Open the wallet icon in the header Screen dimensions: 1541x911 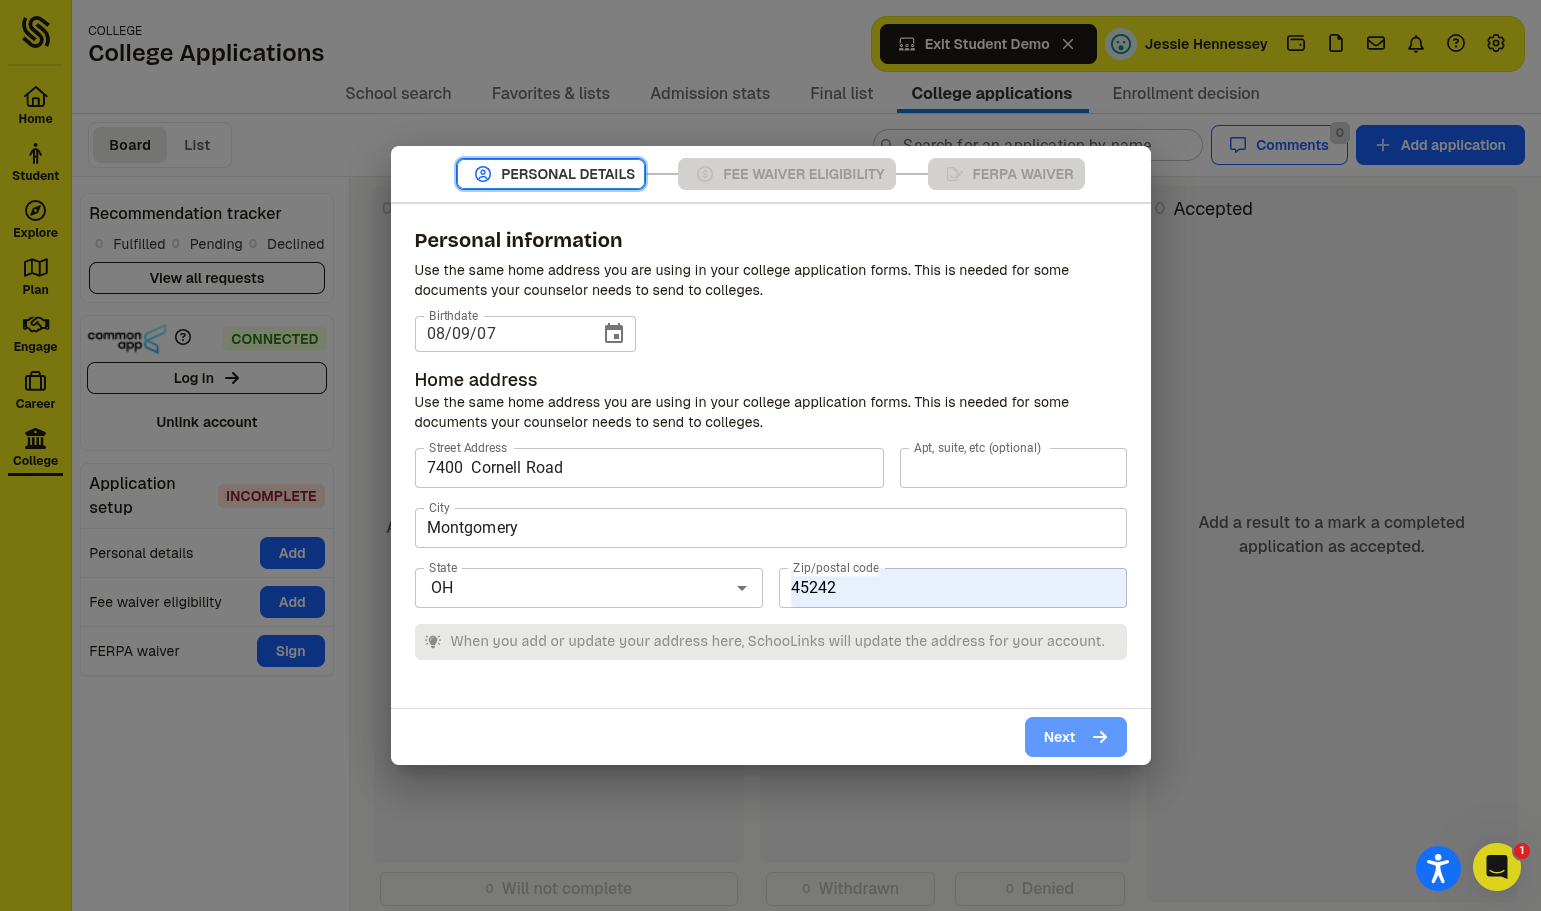(1296, 43)
